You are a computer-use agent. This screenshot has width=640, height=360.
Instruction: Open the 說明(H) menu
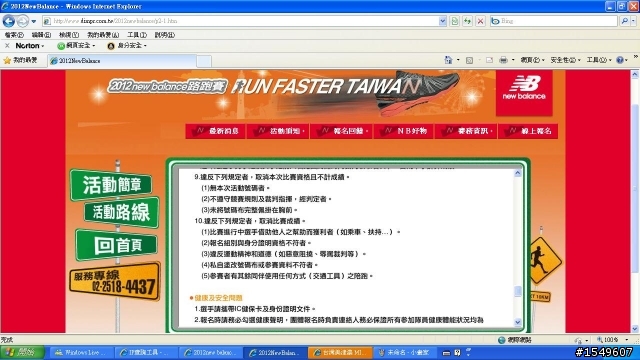164,35
